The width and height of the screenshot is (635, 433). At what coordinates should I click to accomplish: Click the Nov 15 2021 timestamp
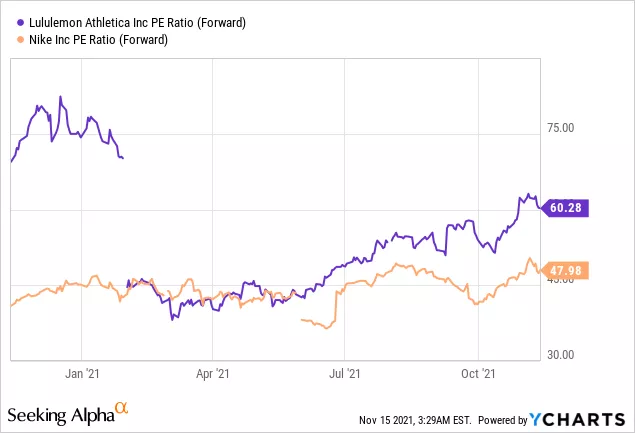coord(414,420)
